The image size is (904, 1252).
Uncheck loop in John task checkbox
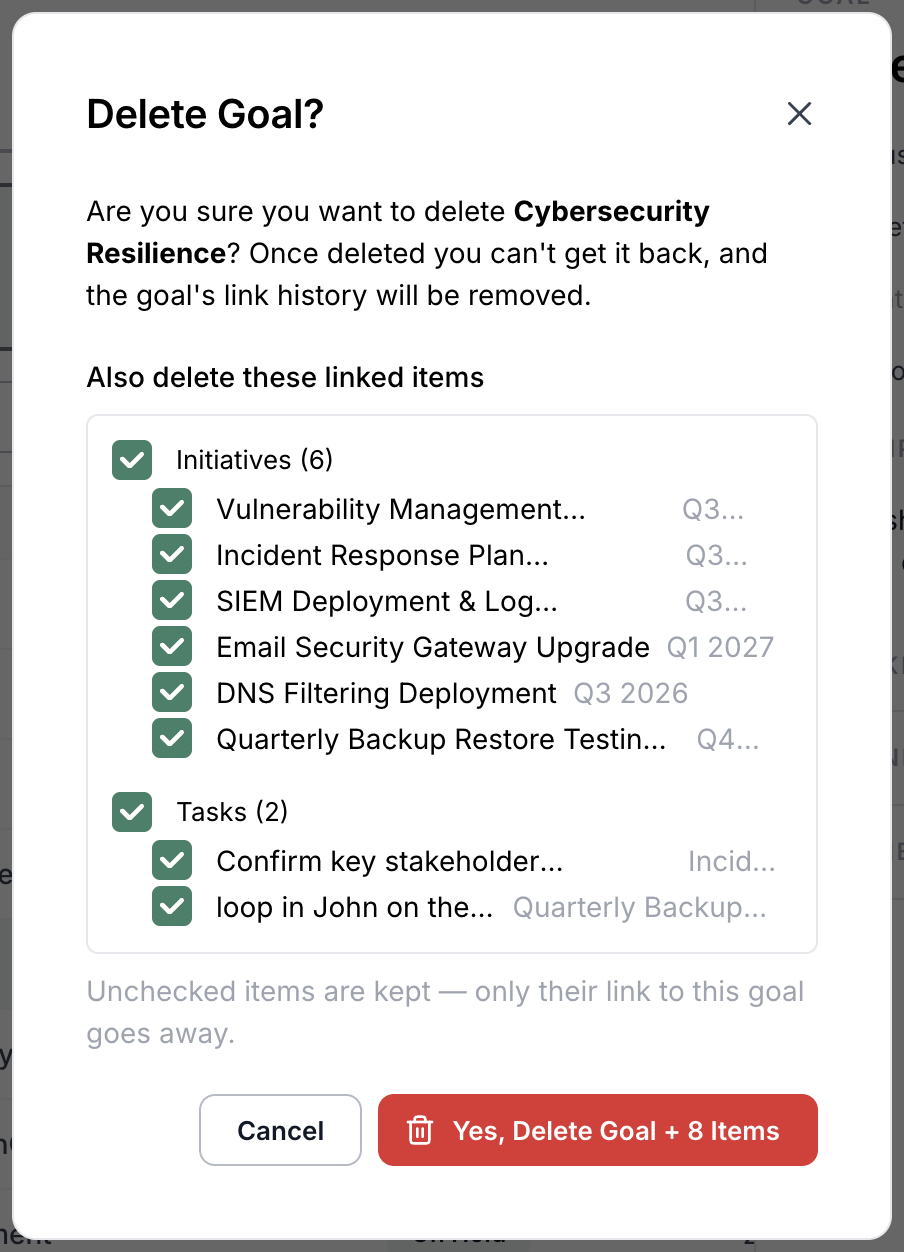pyautogui.click(x=172, y=907)
